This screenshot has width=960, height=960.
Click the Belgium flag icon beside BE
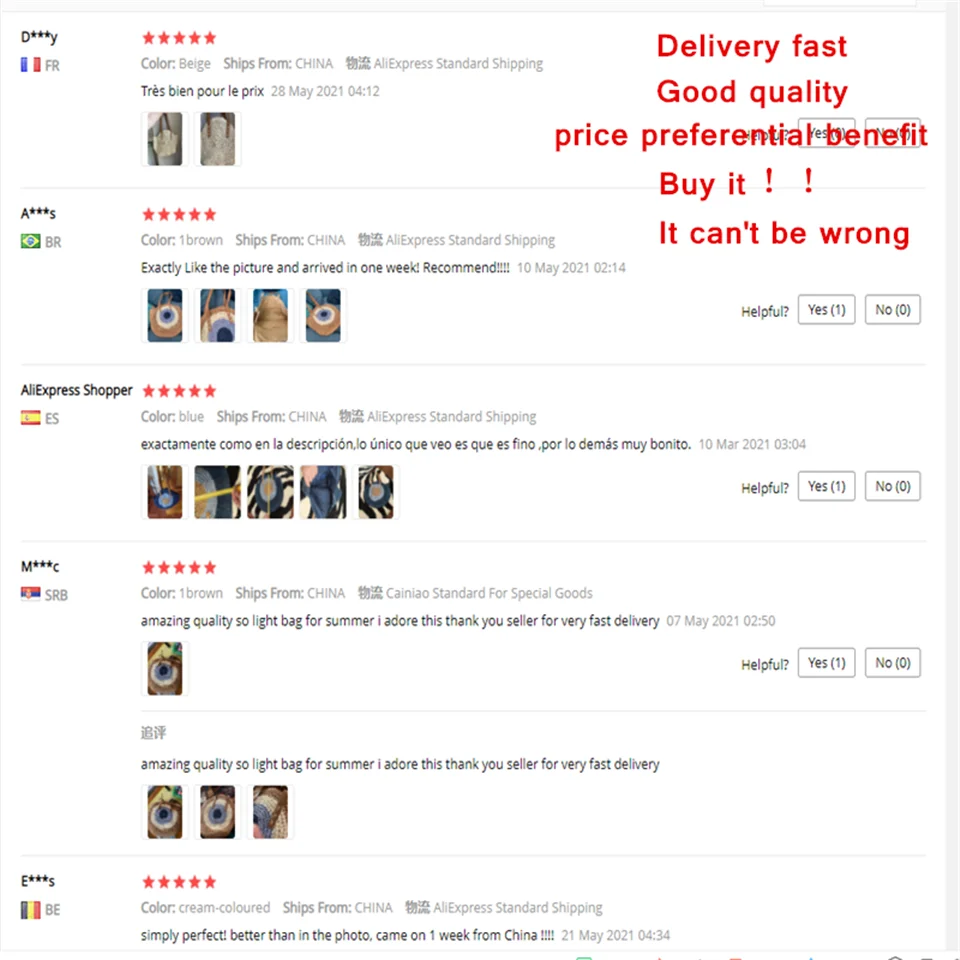(31, 909)
